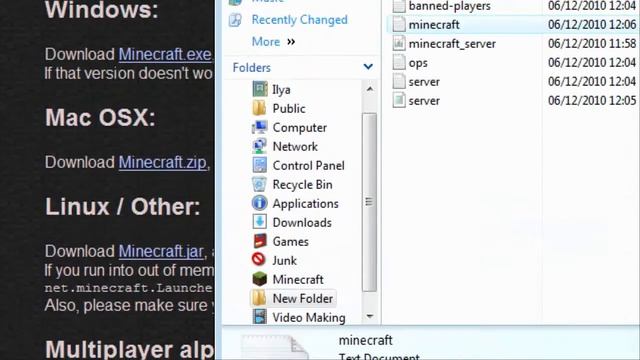This screenshot has height=360, width=640.
Task: Click the Junk prohibited-sign icon
Action: (259, 260)
